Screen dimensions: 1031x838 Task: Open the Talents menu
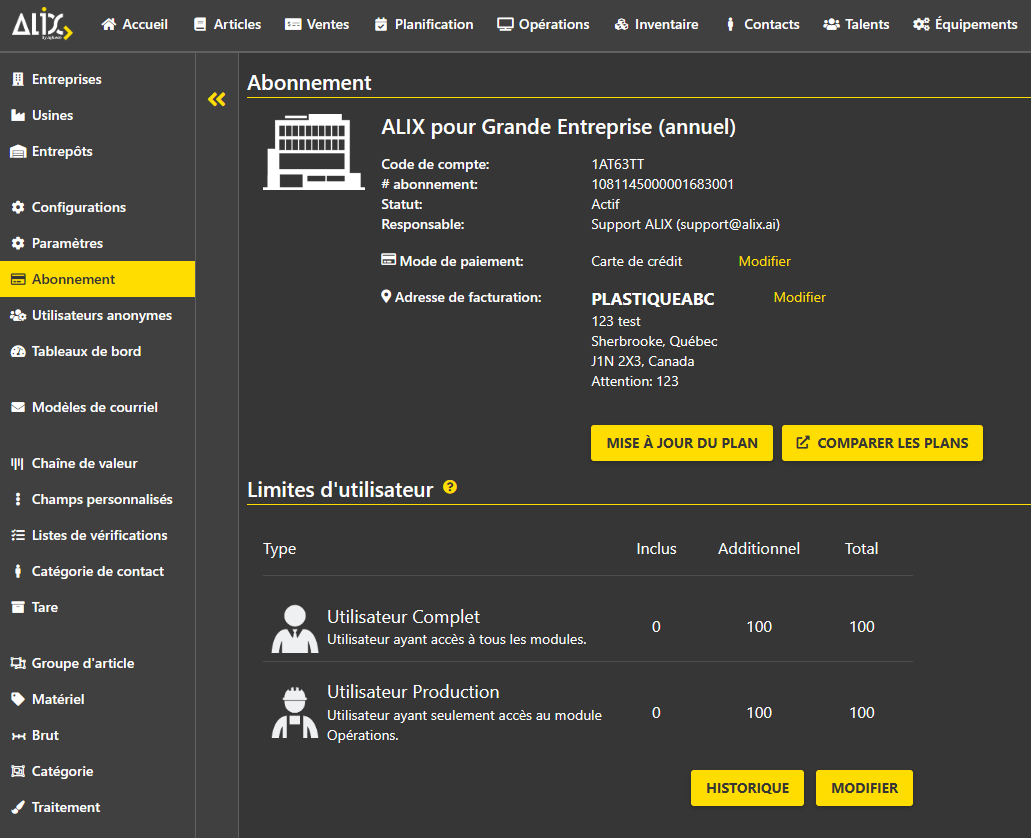[x=856, y=24]
